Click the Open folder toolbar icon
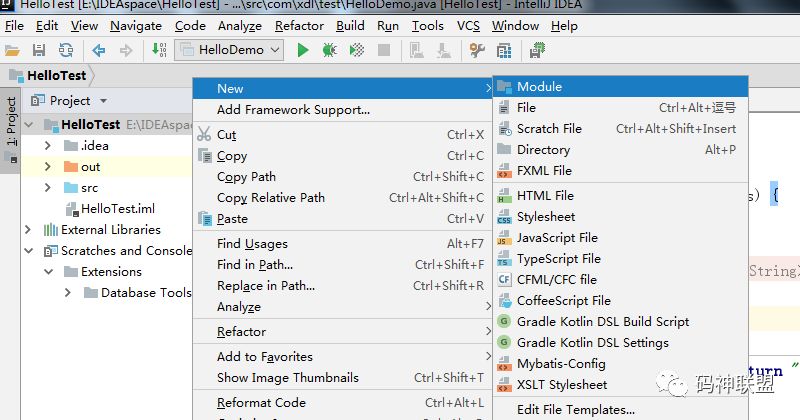 pyautogui.click(x=13, y=50)
